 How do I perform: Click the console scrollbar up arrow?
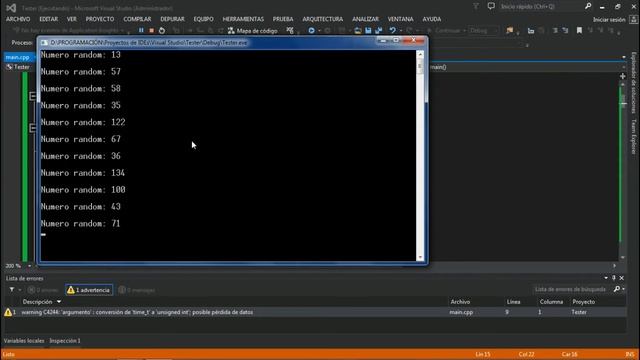pos(420,54)
